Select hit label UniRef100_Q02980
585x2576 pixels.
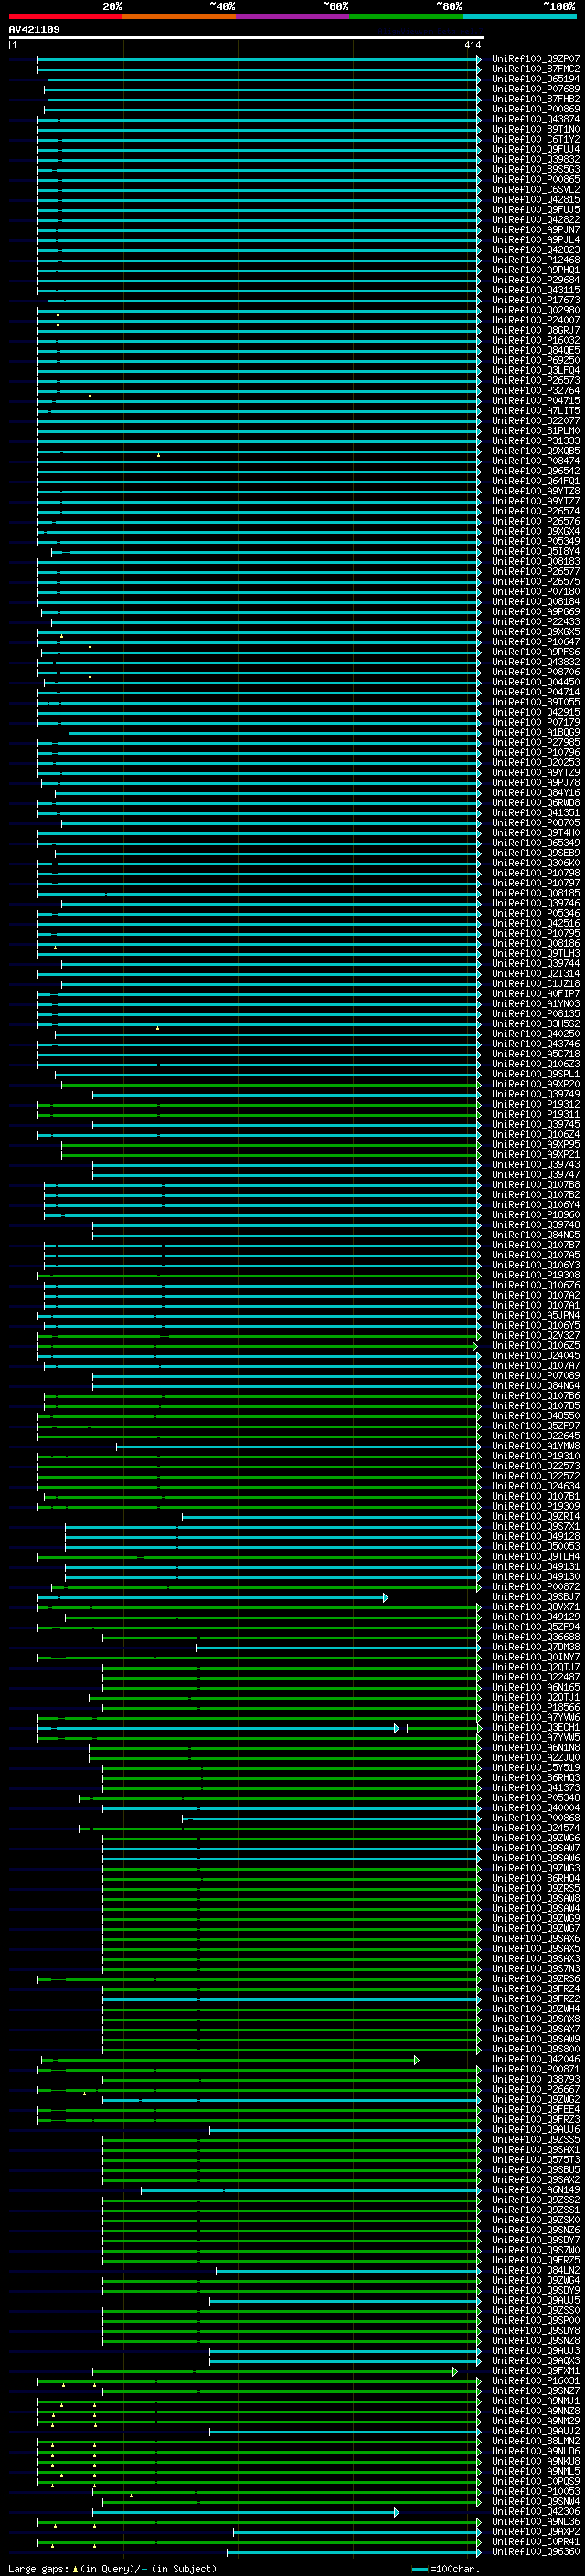pyautogui.click(x=535, y=310)
